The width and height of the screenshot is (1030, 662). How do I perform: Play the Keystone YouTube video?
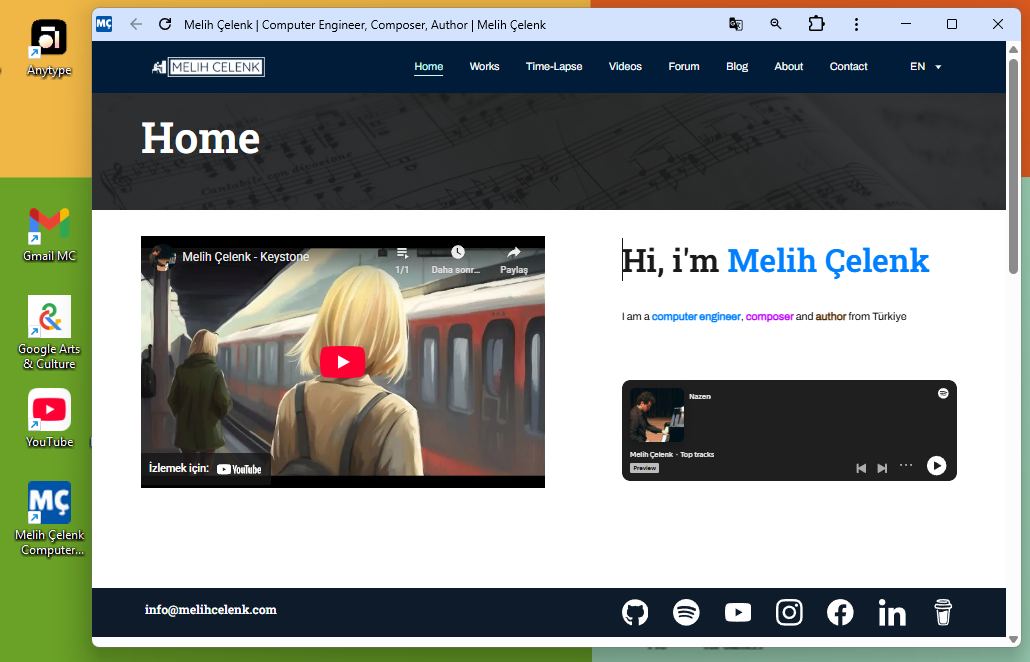(343, 361)
